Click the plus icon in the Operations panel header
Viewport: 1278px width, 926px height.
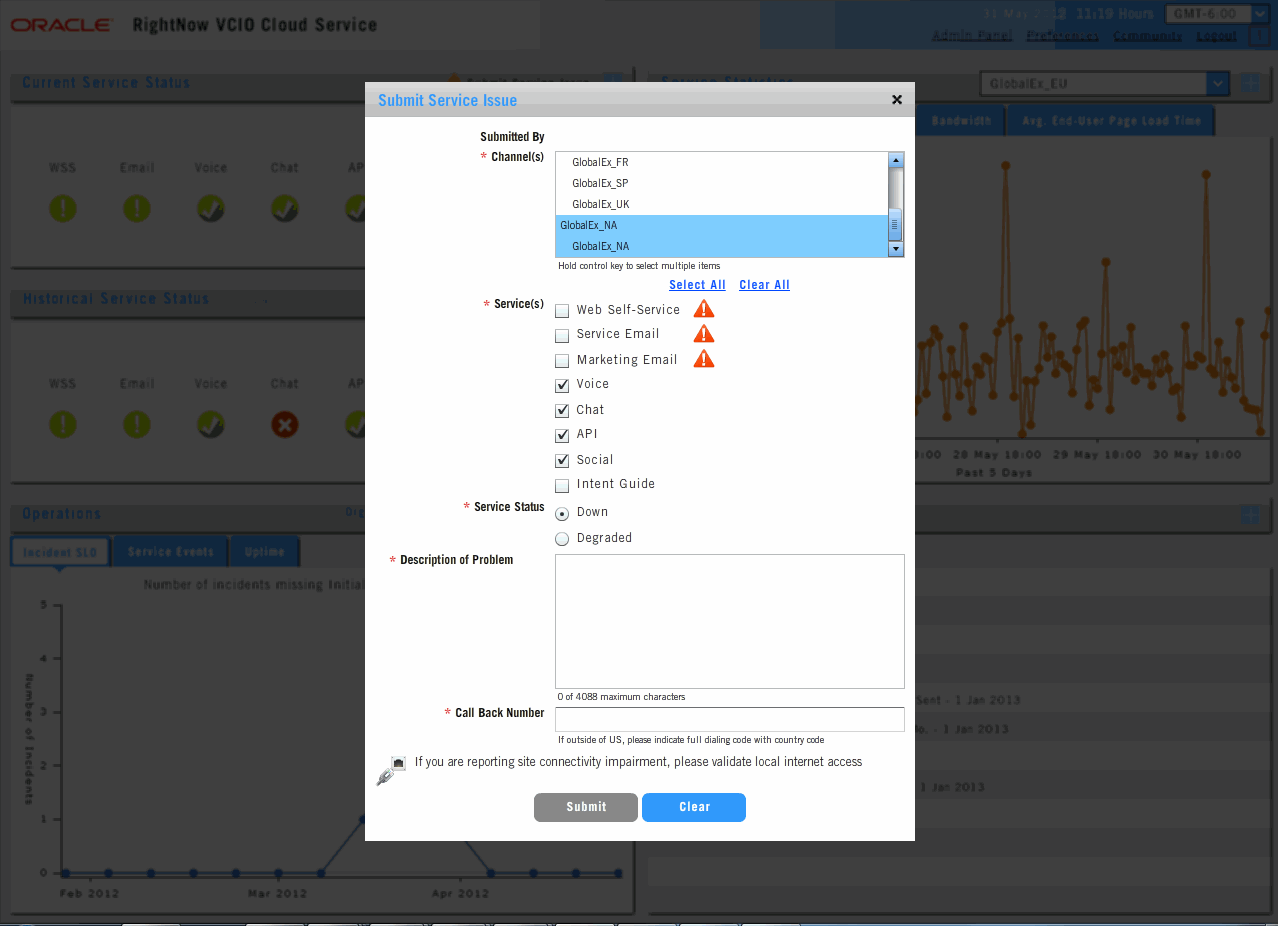tap(1250, 514)
